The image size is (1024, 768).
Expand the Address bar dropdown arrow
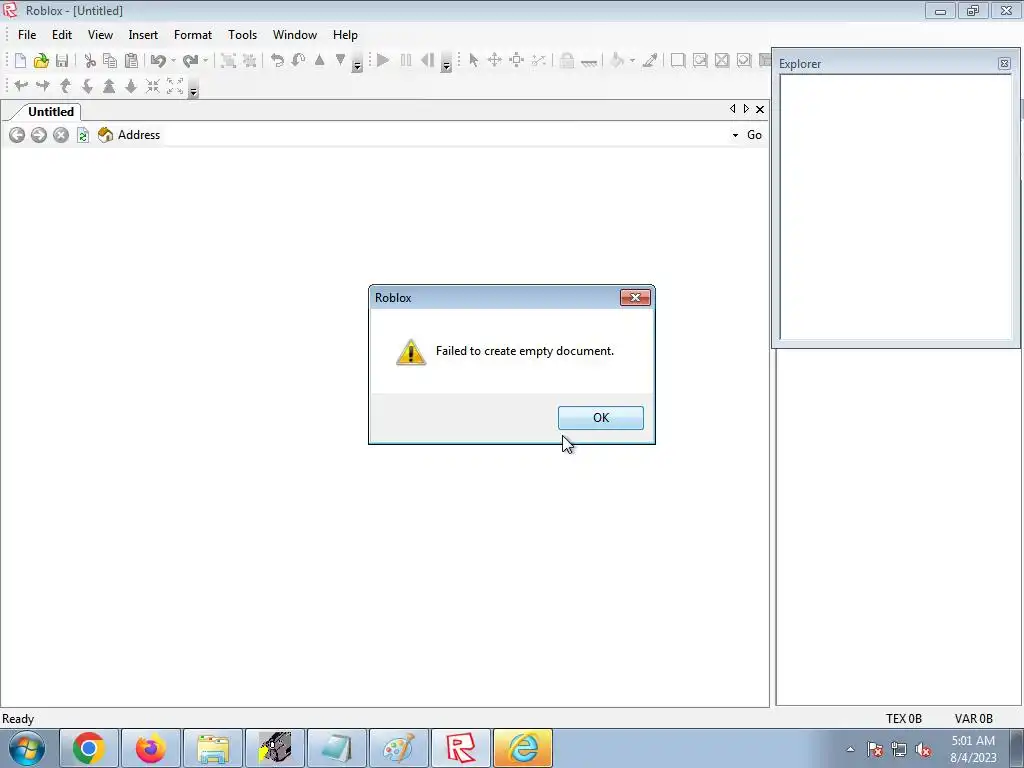[735, 135]
